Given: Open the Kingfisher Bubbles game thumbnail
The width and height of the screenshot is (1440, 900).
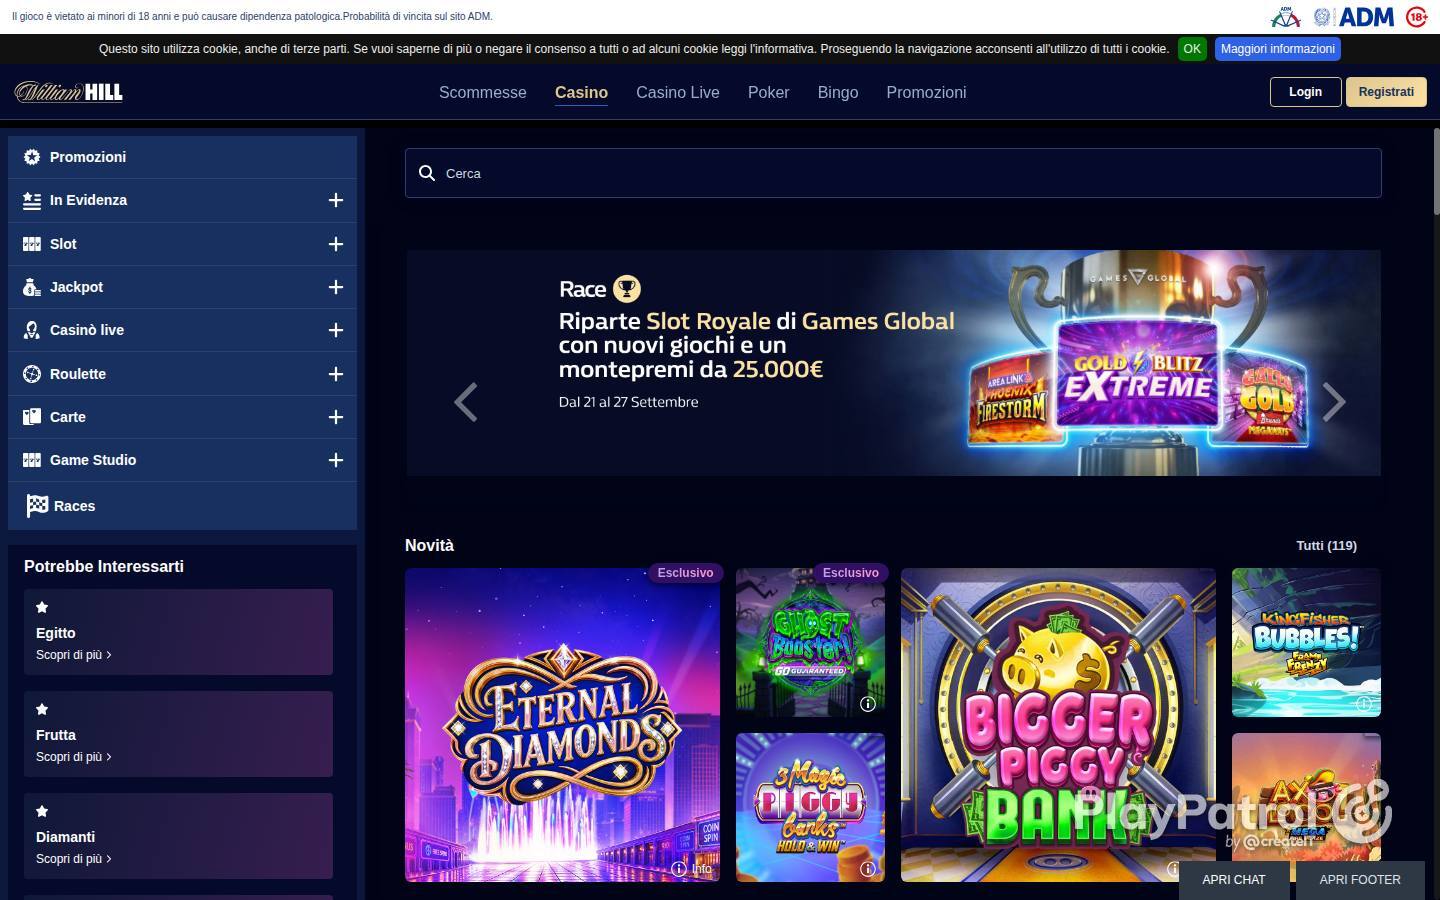Looking at the screenshot, I should [x=1306, y=642].
